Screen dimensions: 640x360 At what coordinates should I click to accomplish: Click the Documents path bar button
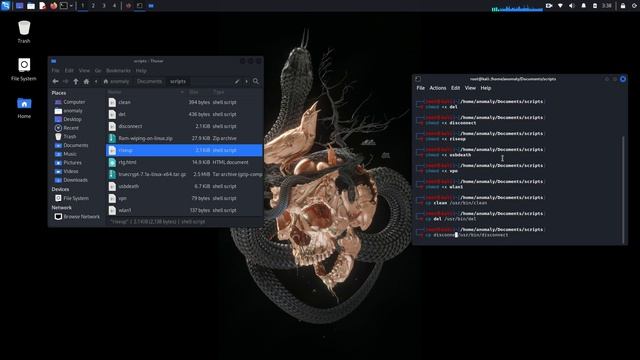pos(149,81)
